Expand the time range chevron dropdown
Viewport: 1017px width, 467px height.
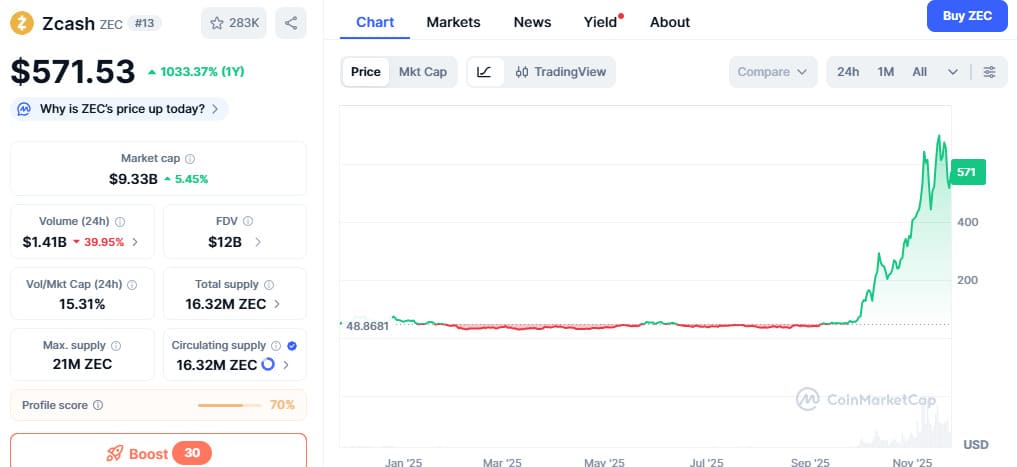click(x=952, y=72)
